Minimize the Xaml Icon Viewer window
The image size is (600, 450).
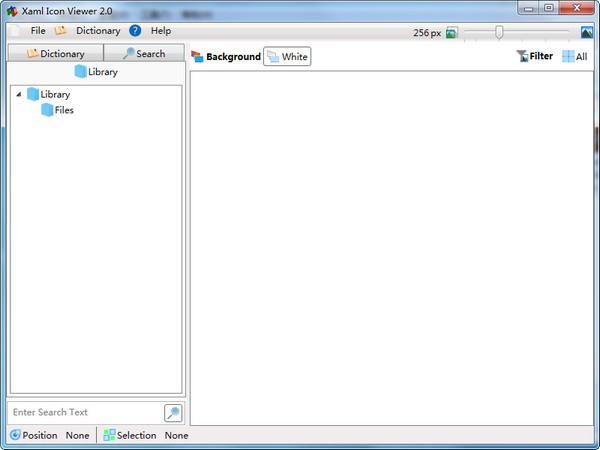point(529,8)
